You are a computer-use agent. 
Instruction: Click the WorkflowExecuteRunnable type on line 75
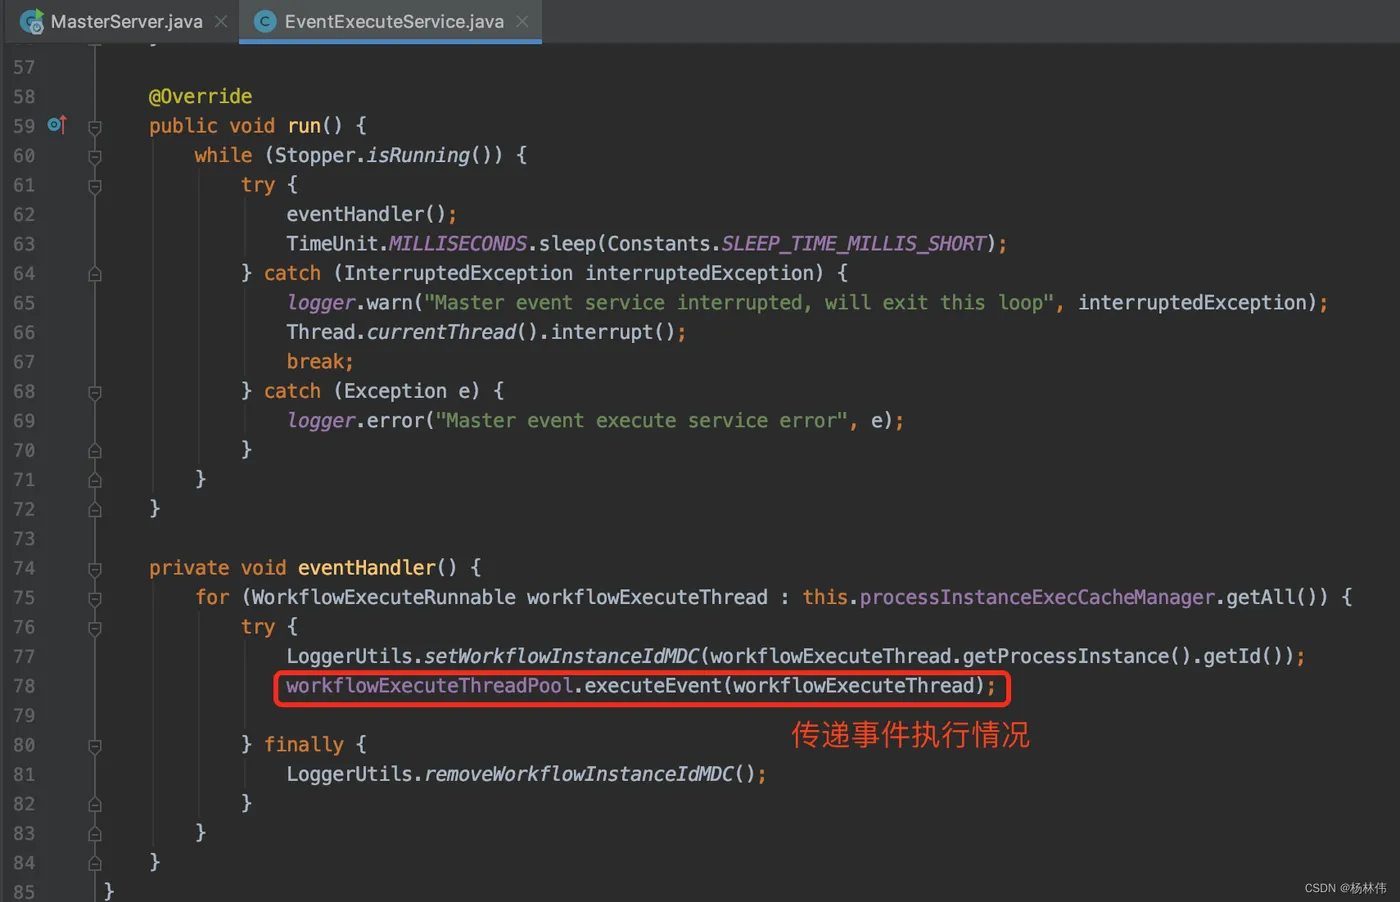click(x=384, y=597)
